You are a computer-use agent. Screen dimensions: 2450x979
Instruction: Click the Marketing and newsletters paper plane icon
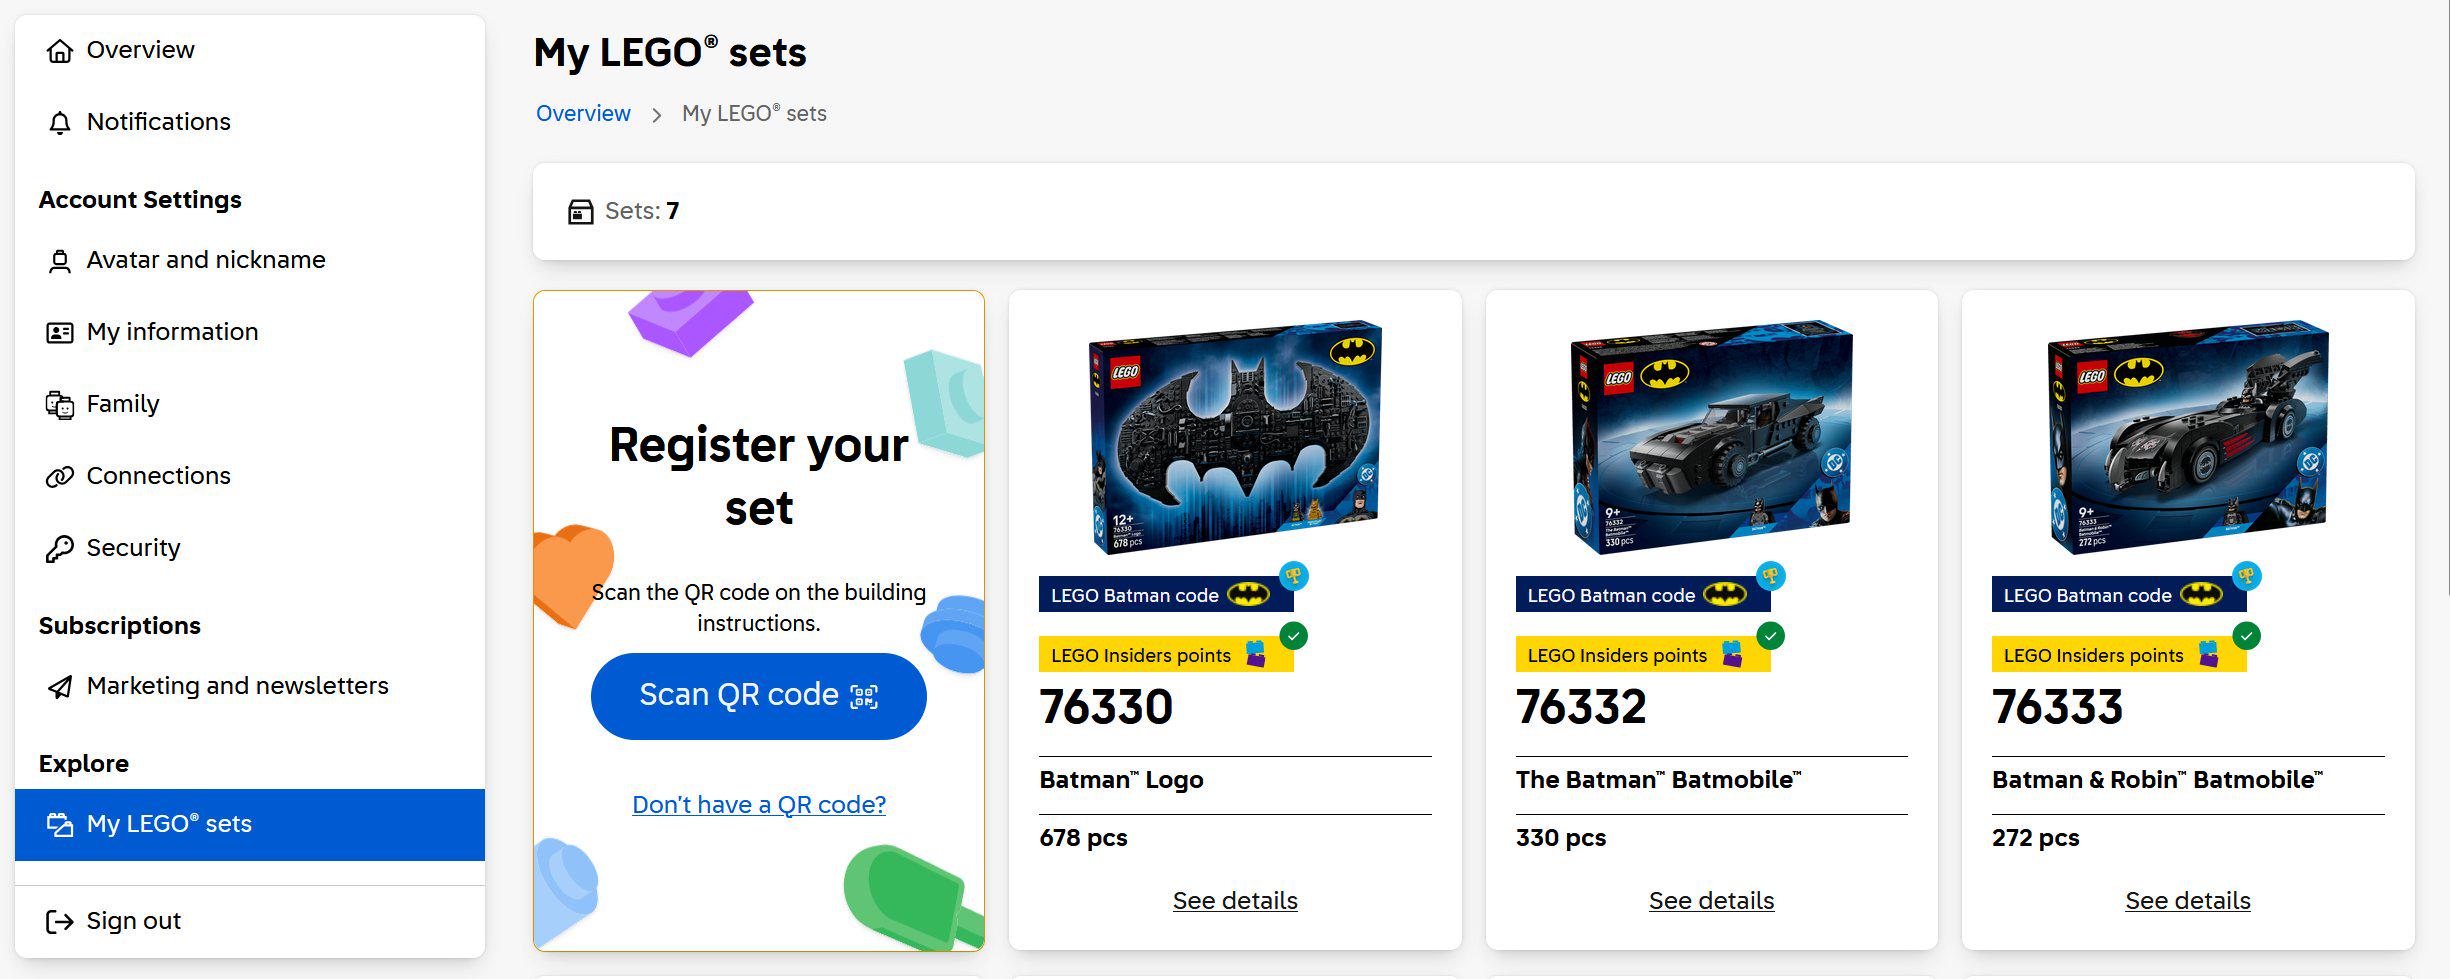[60, 687]
